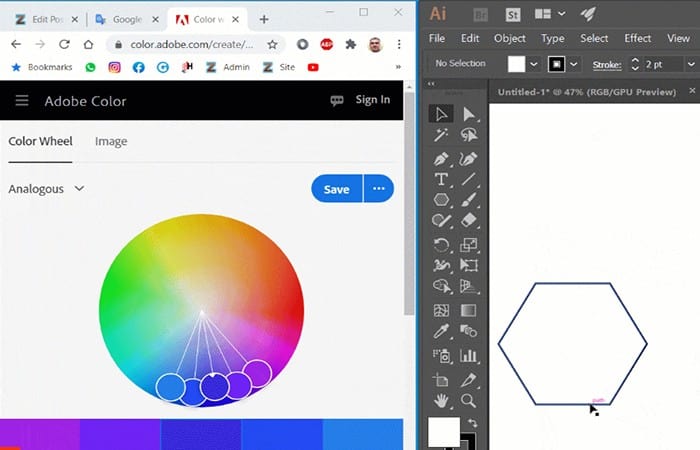
Task: Open the Edit menu in Illustrator
Action: click(x=470, y=38)
